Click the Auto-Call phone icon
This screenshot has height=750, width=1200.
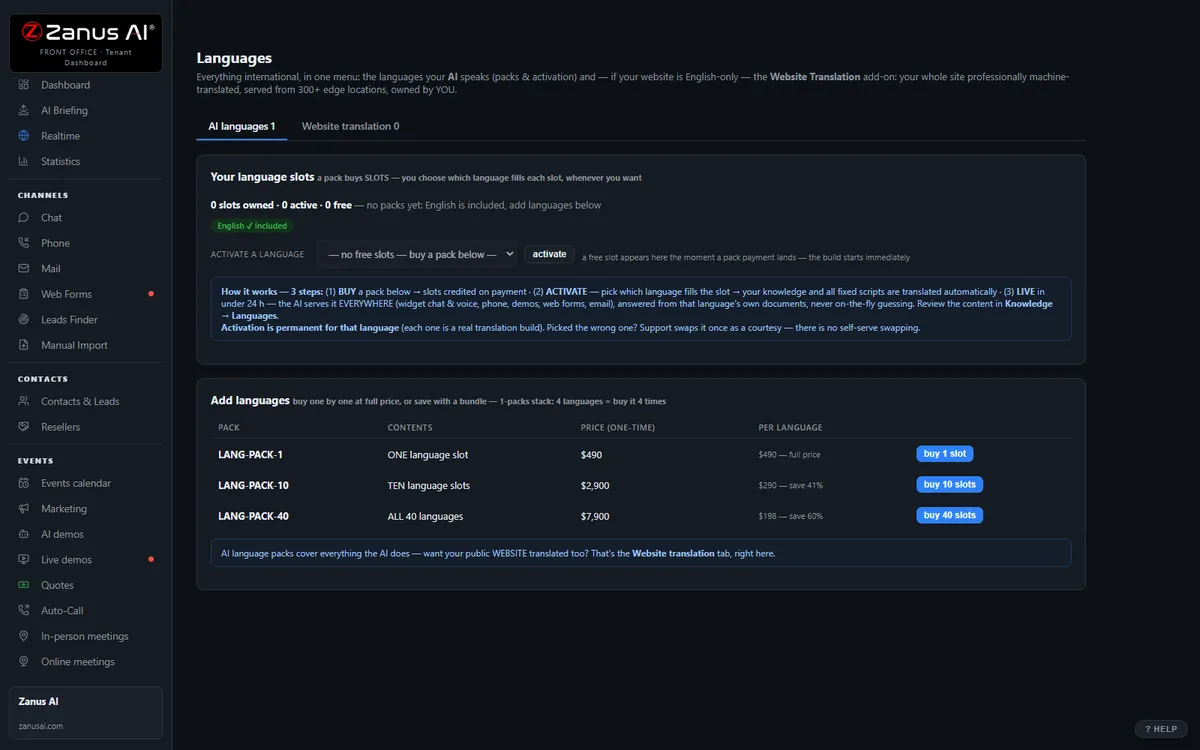pyautogui.click(x=24, y=610)
